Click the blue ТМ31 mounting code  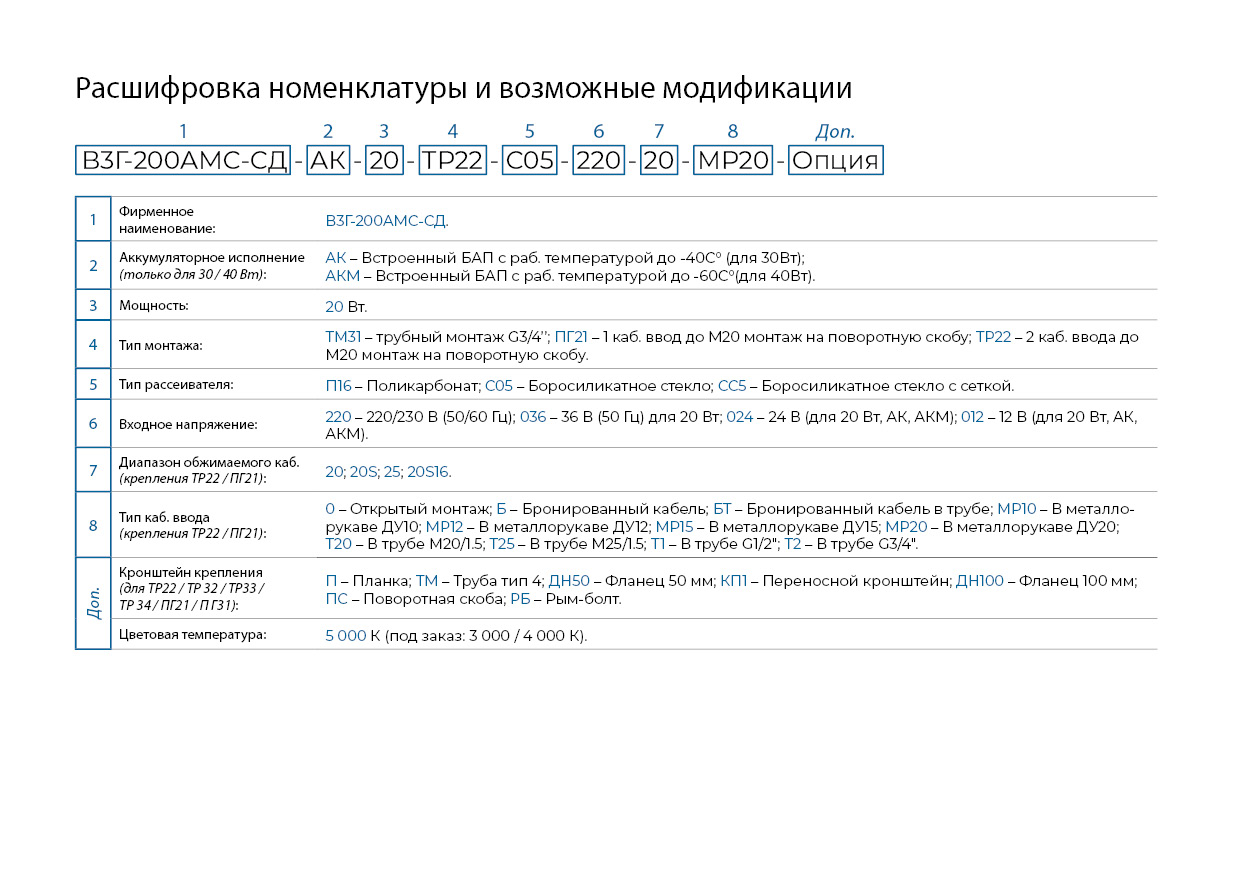[x=343, y=337]
